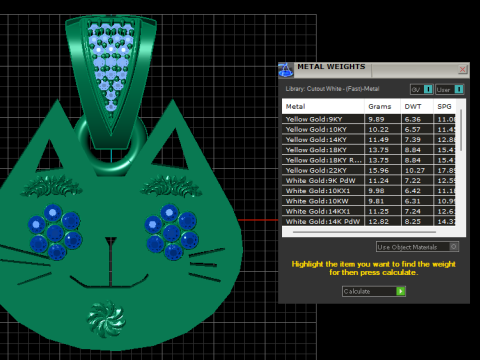This screenshot has width=480, height=360.
Task: Click the 7.39 DWT value
Action: [x=413, y=140]
